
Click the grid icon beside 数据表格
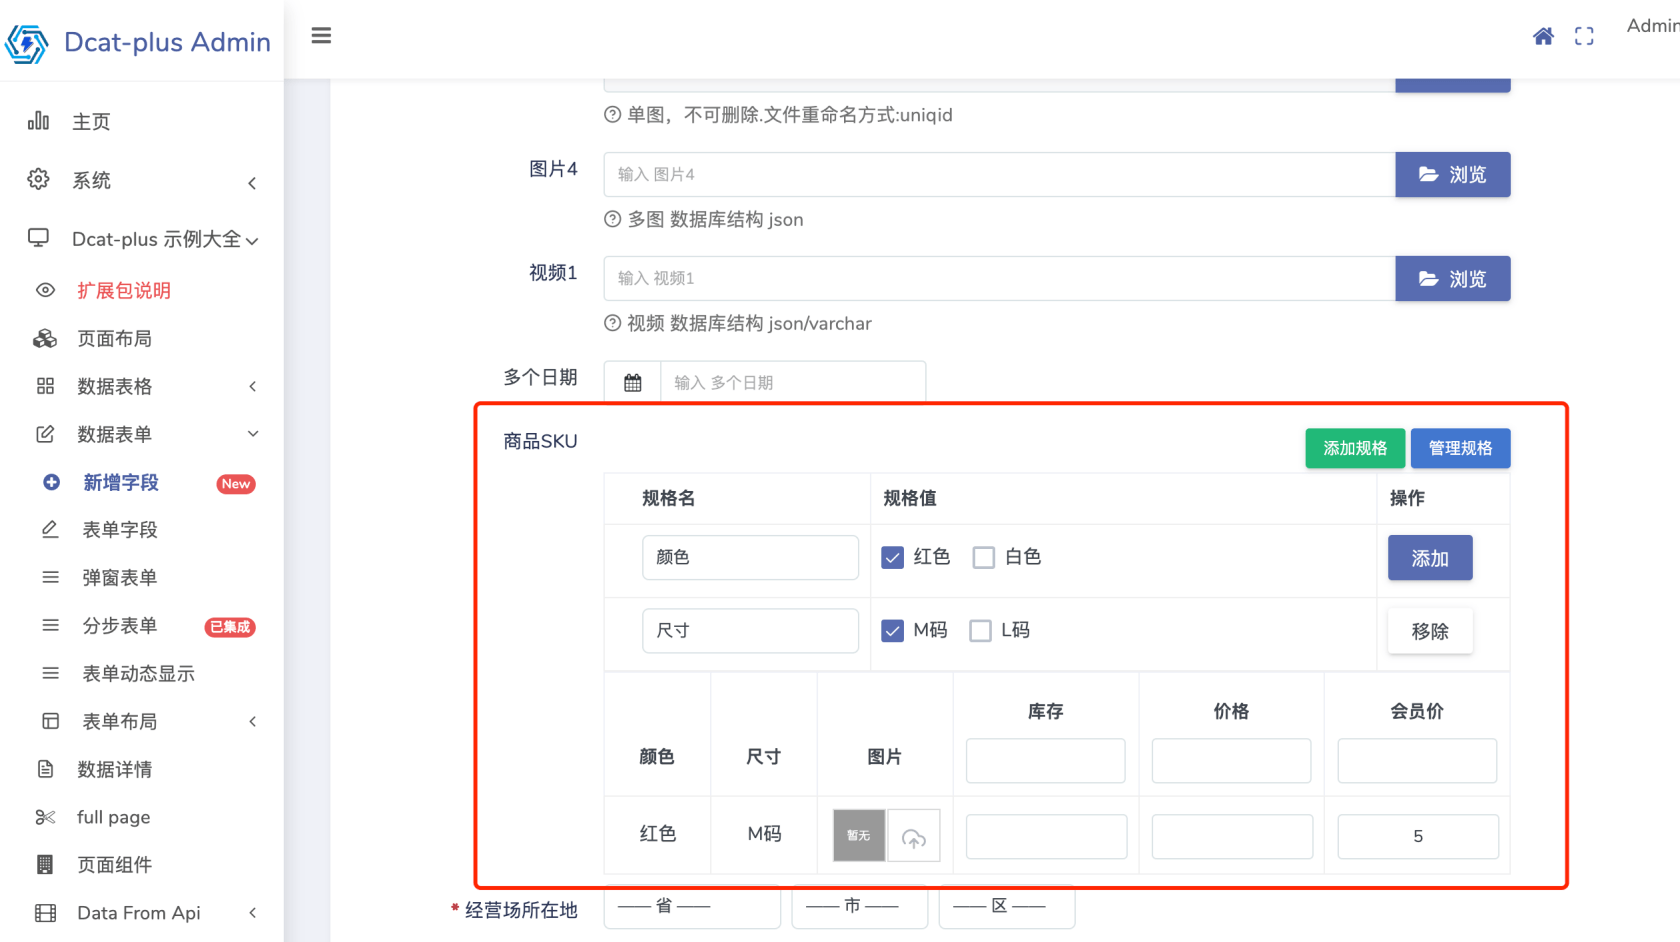45,386
